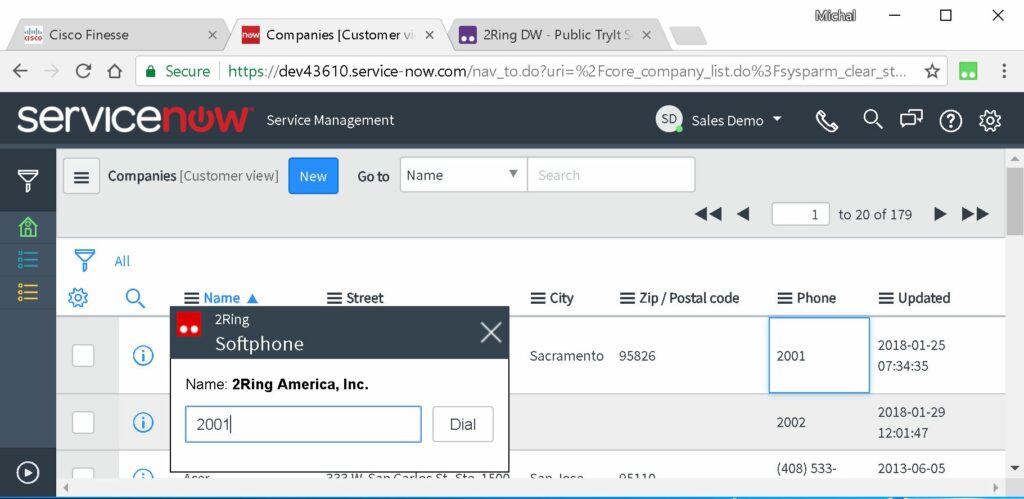Close the Cisco Finesse tab
Screen dimensions: 1024x499
pos(212,35)
